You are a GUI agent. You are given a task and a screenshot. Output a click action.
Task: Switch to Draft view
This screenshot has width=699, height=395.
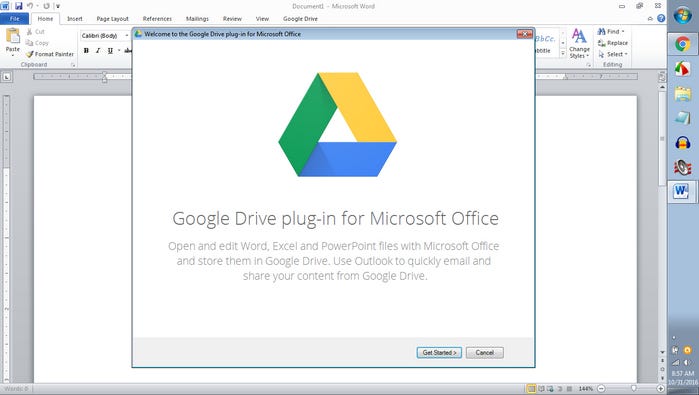click(569, 389)
